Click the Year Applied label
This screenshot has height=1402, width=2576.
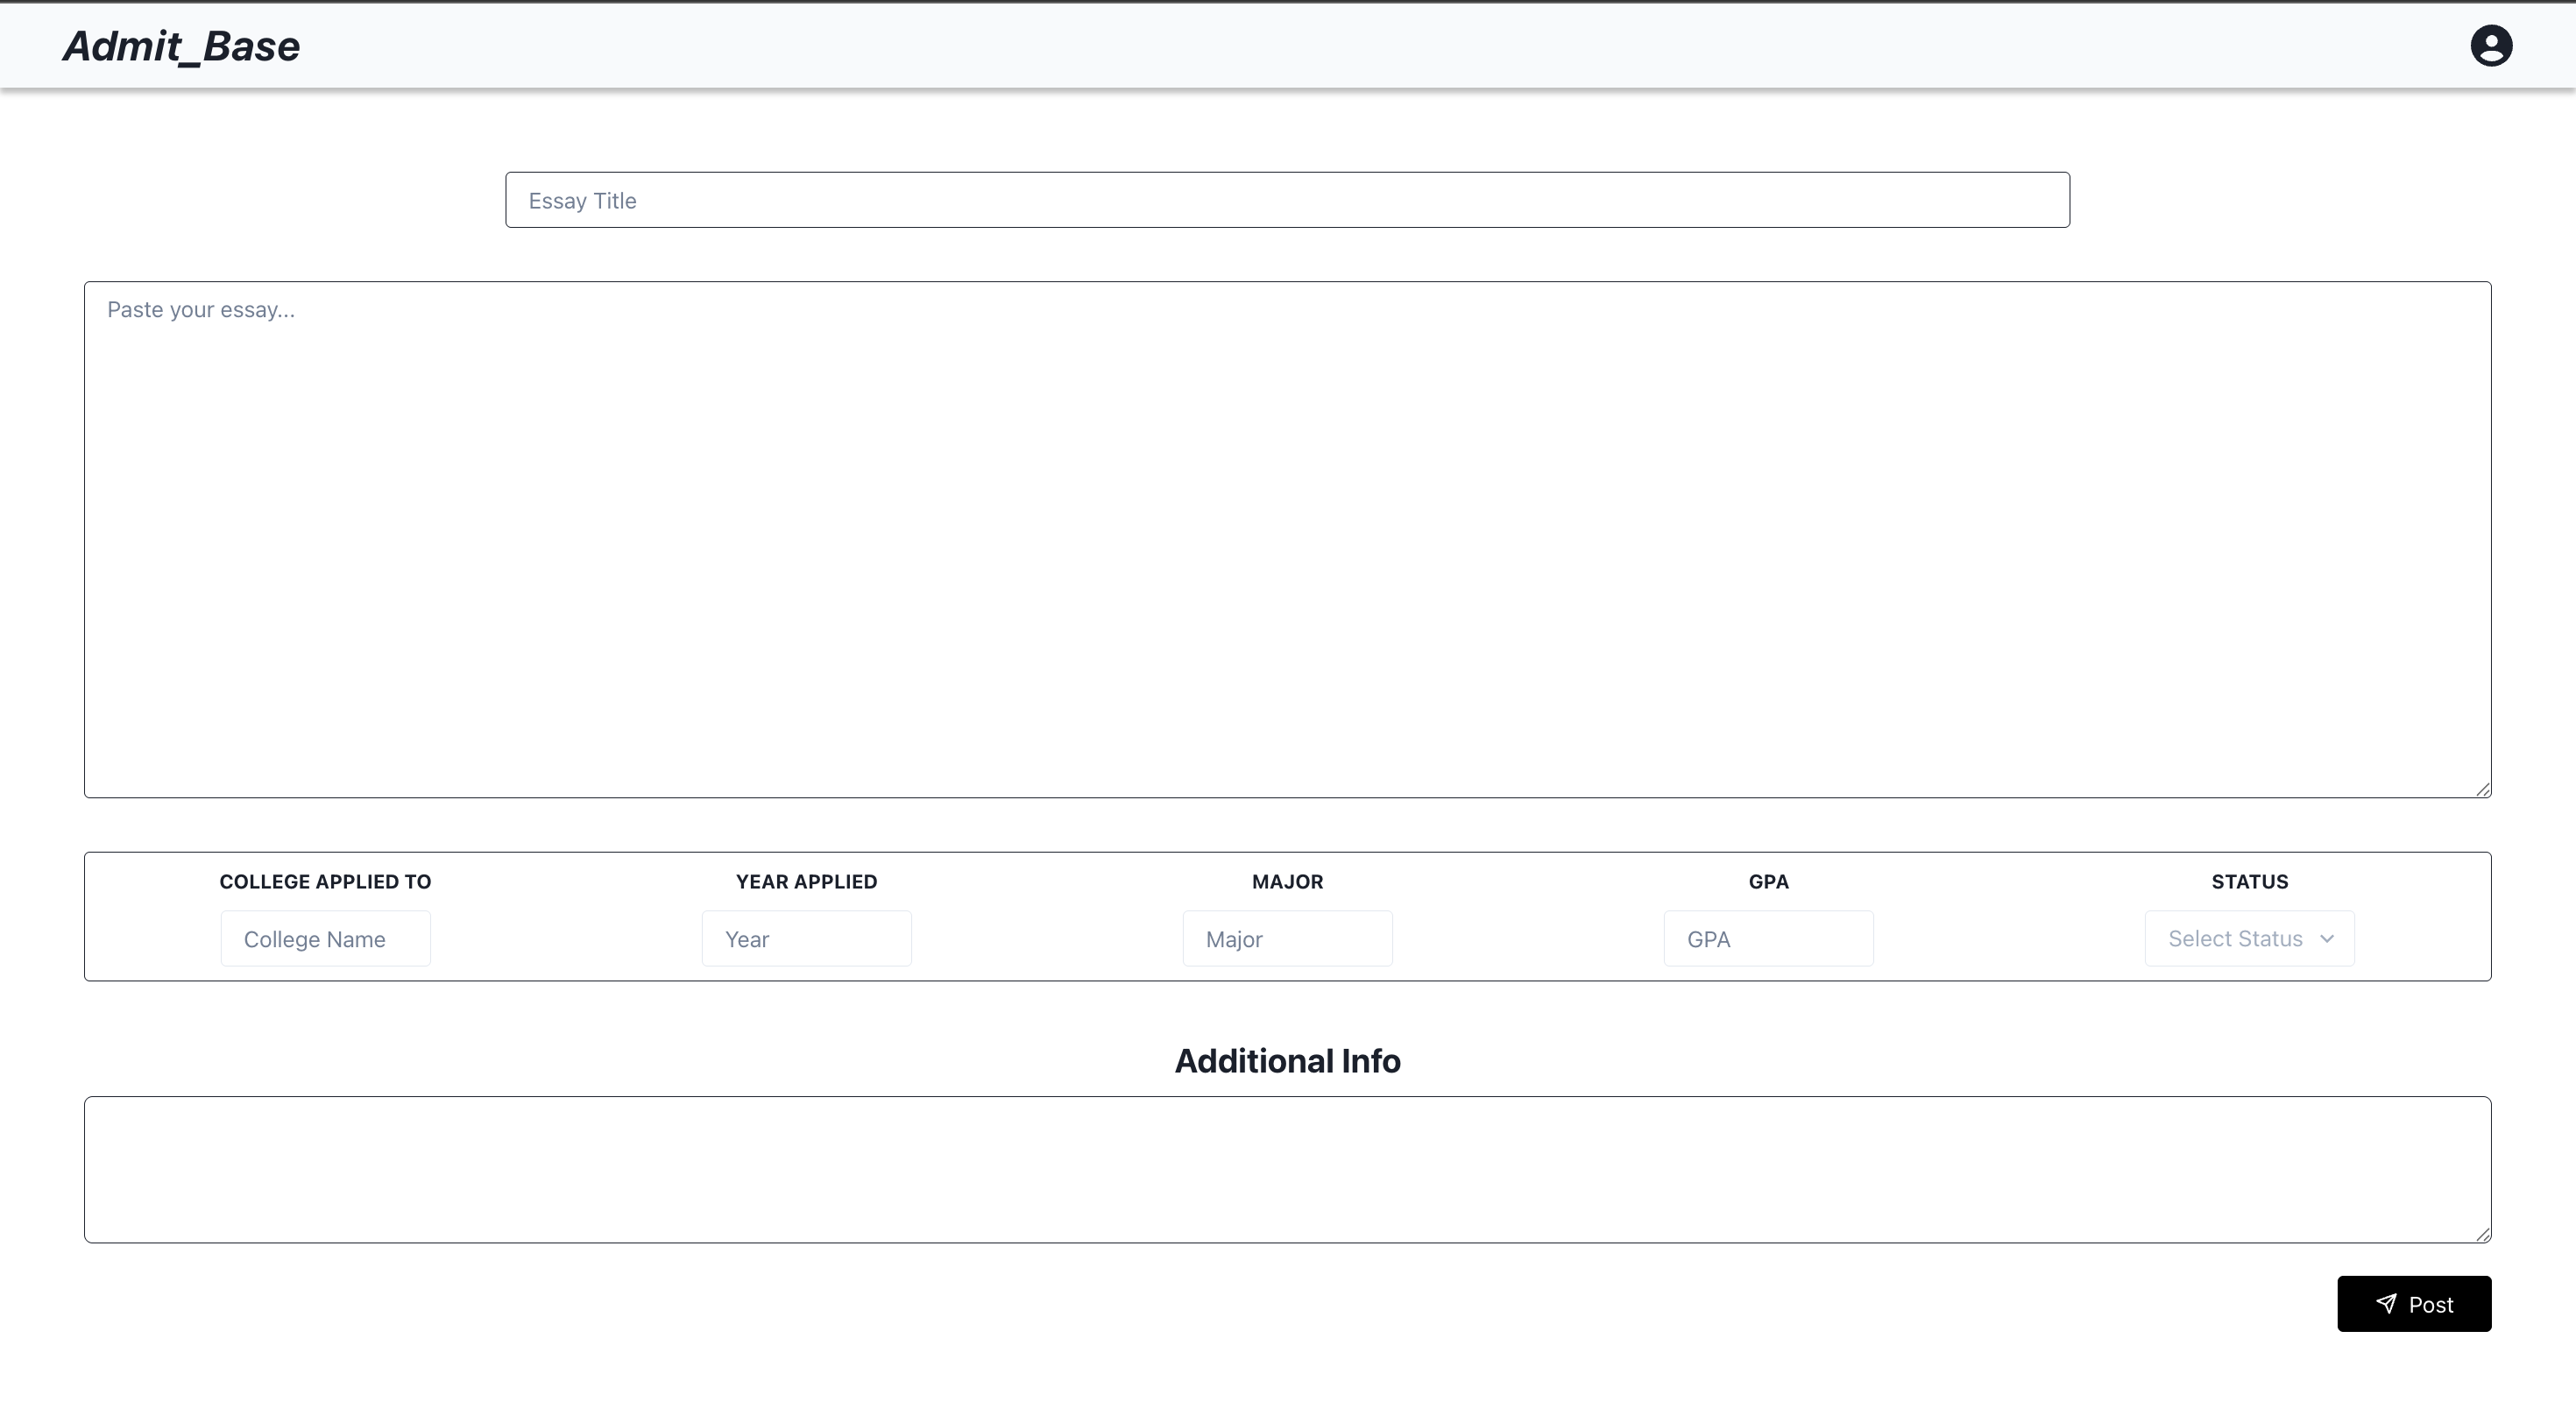point(806,881)
